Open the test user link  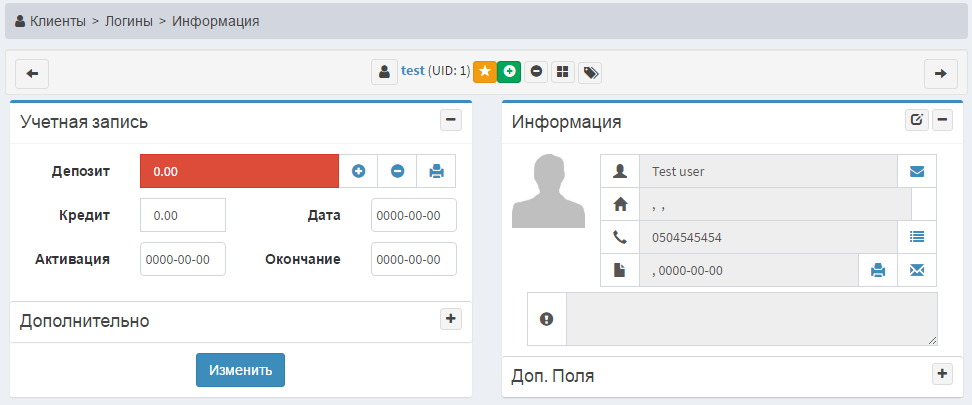coord(412,71)
